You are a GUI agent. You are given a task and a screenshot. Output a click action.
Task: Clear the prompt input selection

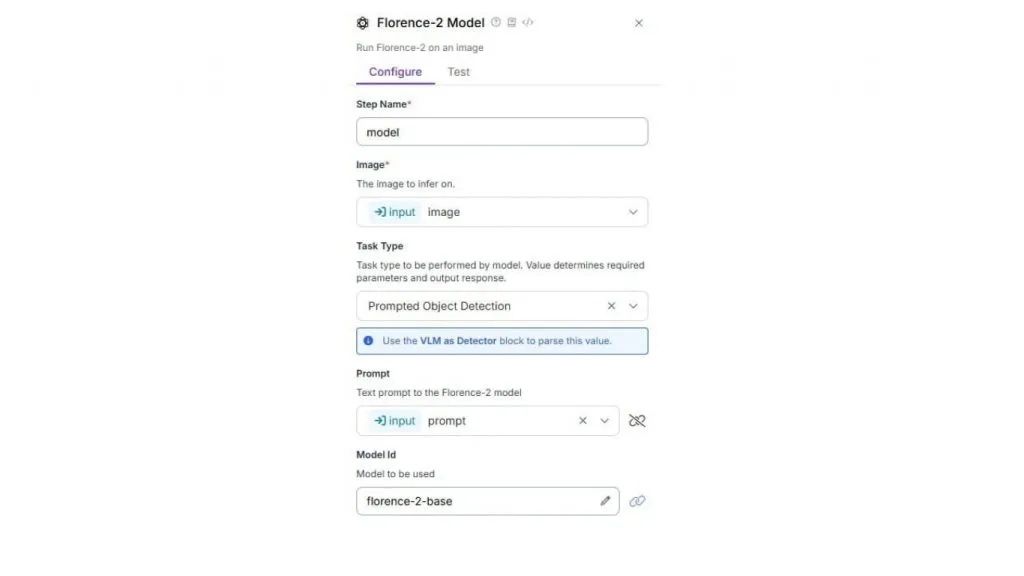[x=583, y=421]
